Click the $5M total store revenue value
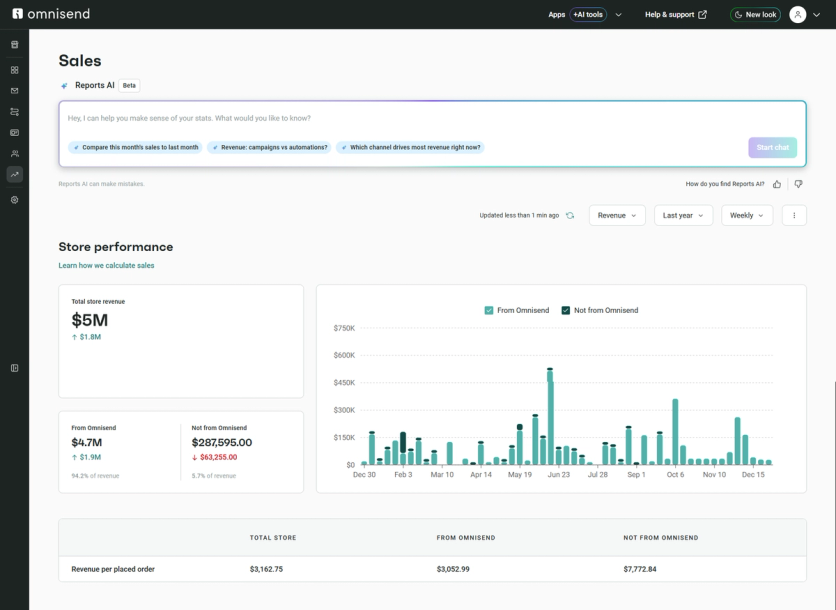836x610 pixels. [x=90, y=320]
